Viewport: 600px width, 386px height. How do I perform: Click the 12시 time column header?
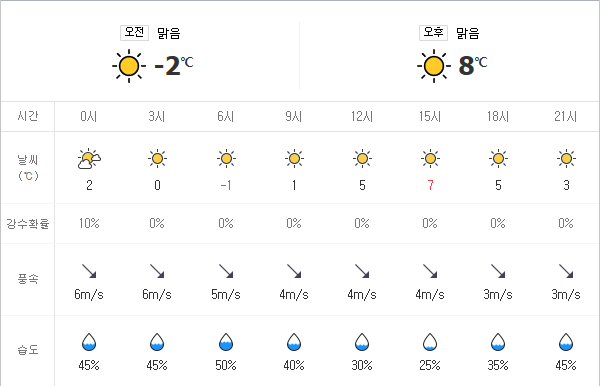click(x=362, y=116)
